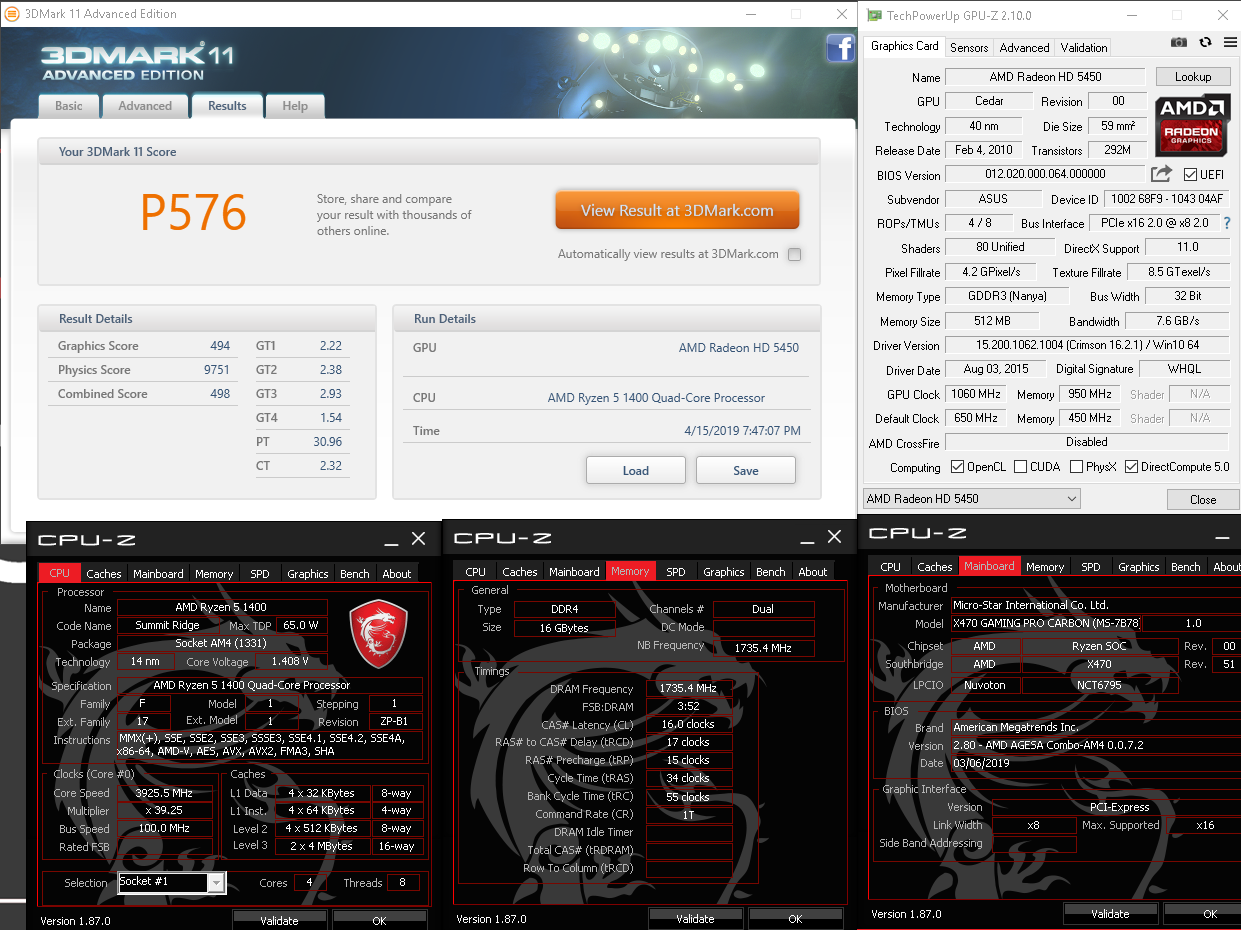The height and width of the screenshot is (930, 1241).
Task: Click the BIOS date 03/06/2019 in CPU-Z
Action: (x=982, y=763)
